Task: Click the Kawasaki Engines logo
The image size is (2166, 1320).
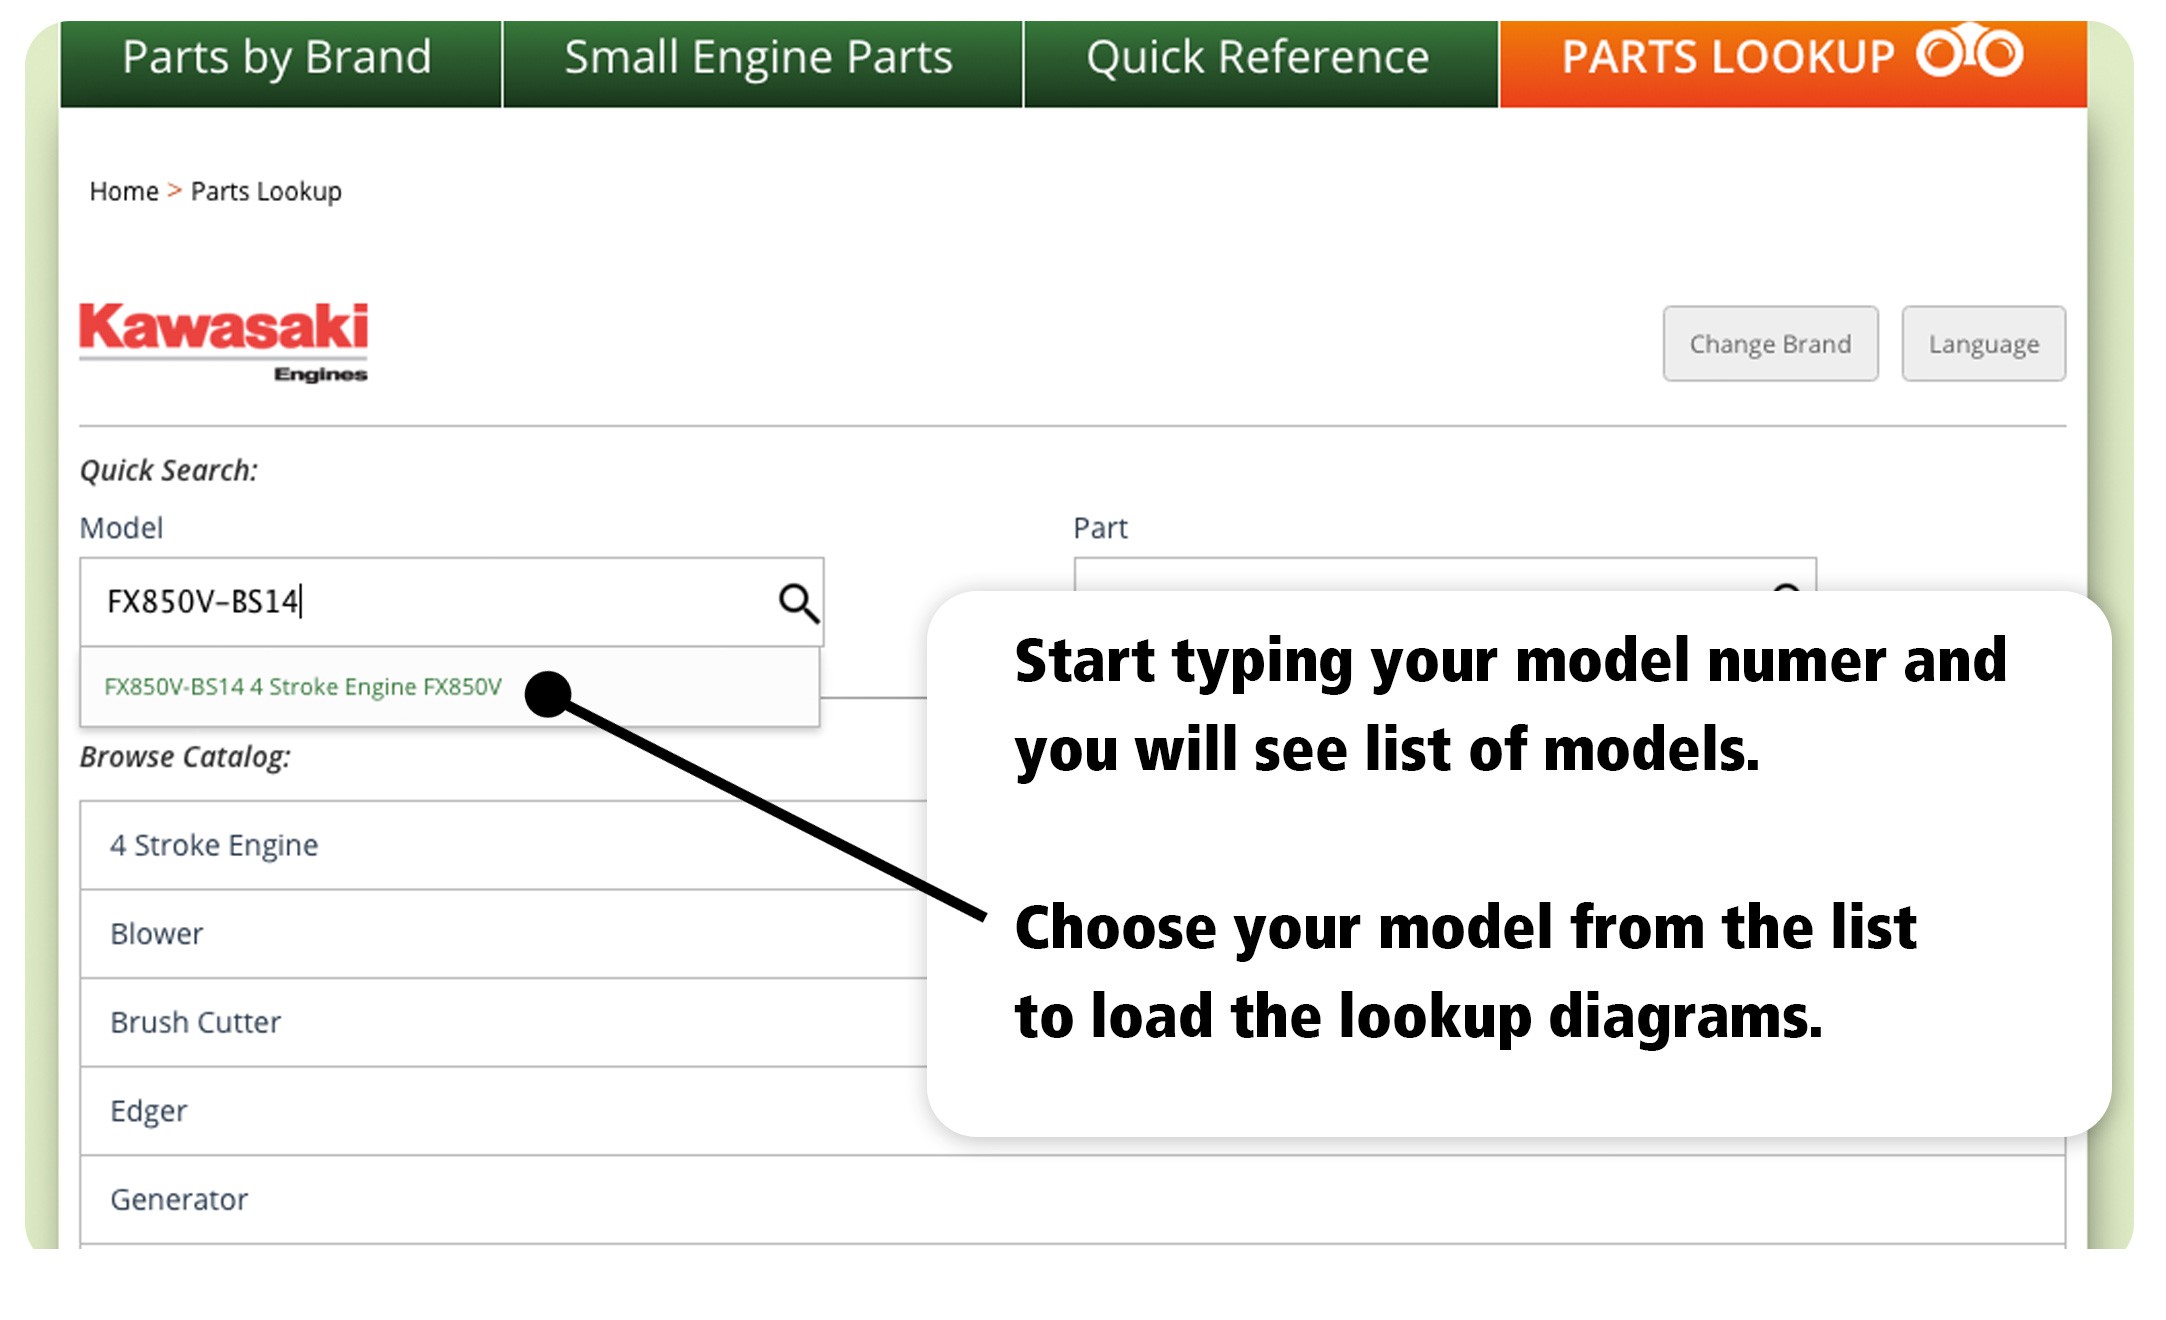Action: [224, 342]
